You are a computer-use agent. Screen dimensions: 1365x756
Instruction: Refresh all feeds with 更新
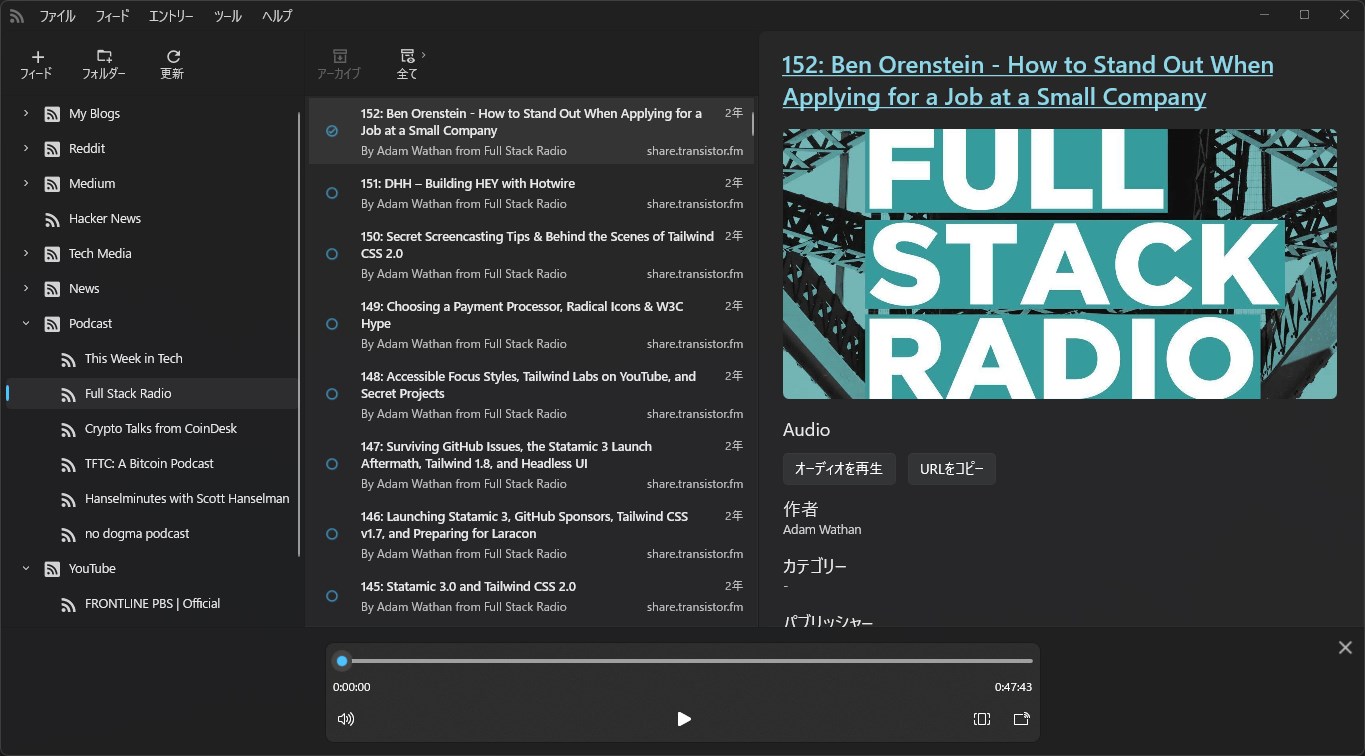pos(171,63)
